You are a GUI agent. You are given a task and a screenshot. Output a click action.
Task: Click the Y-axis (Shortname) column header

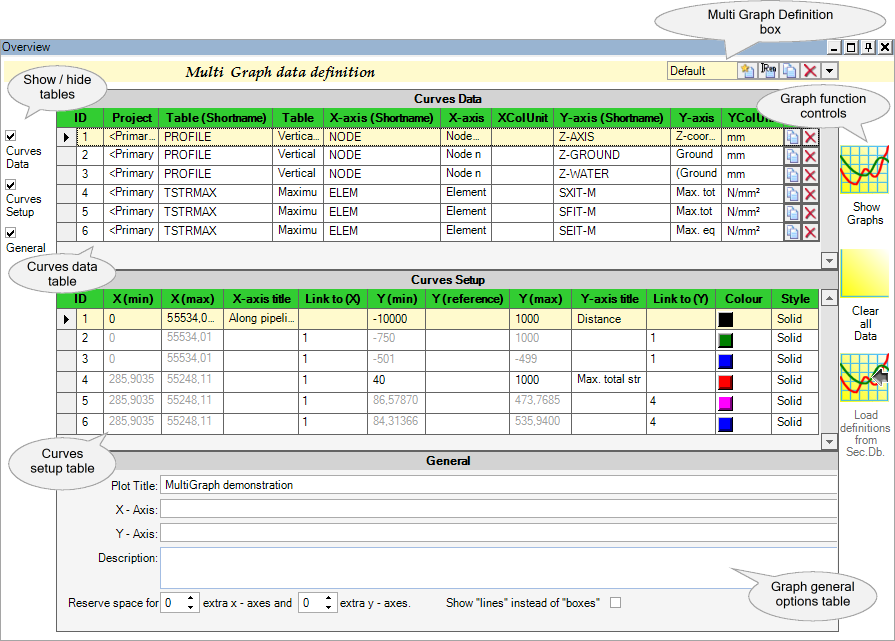tap(611, 118)
